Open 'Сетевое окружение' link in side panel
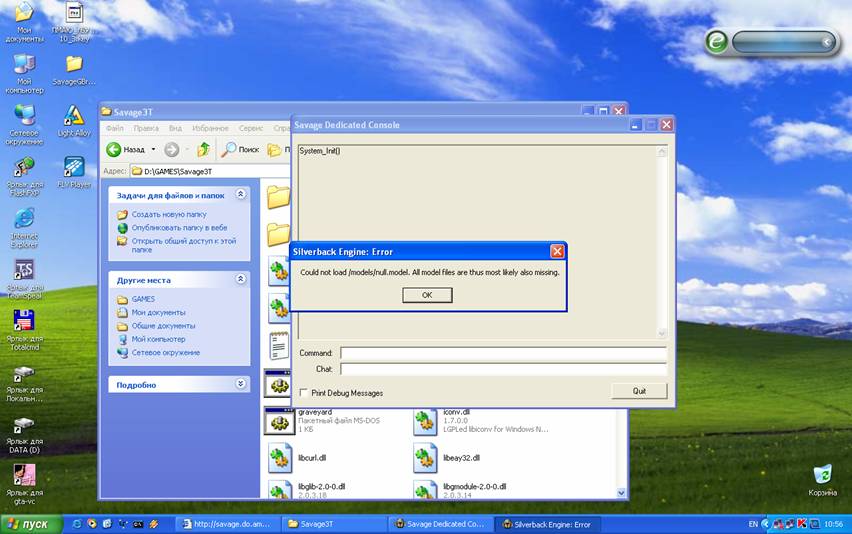Screen dimensions: 852x534 [166, 352]
